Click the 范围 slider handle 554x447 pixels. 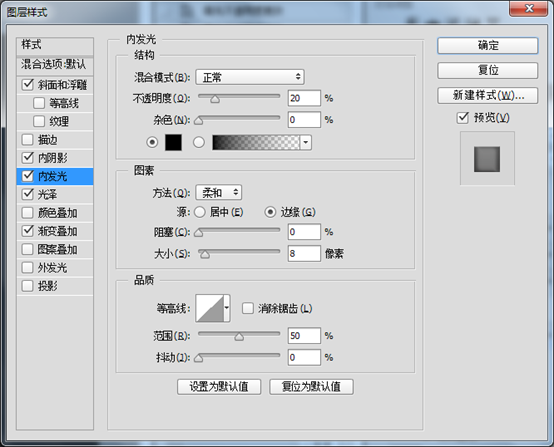(239, 337)
